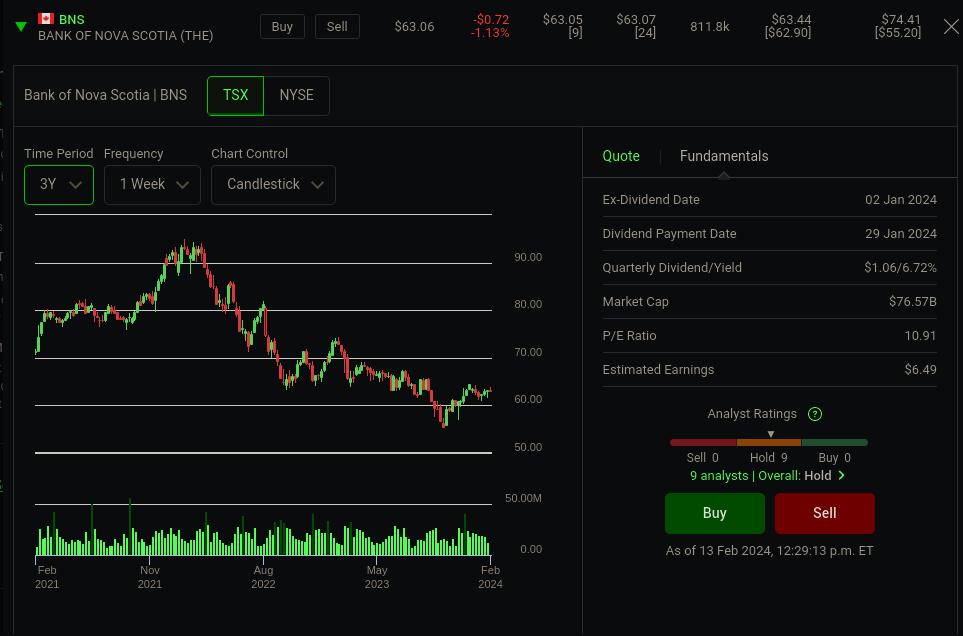
Task: Click Sell in the top quote bar
Action: click(337, 26)
